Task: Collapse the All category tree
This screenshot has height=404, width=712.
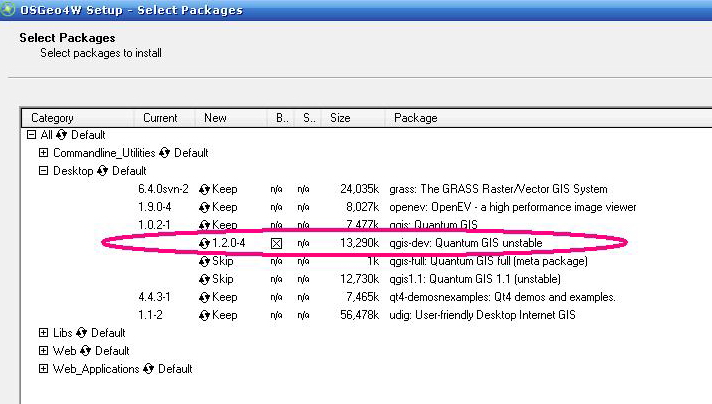Action: (x=31, y=135)
